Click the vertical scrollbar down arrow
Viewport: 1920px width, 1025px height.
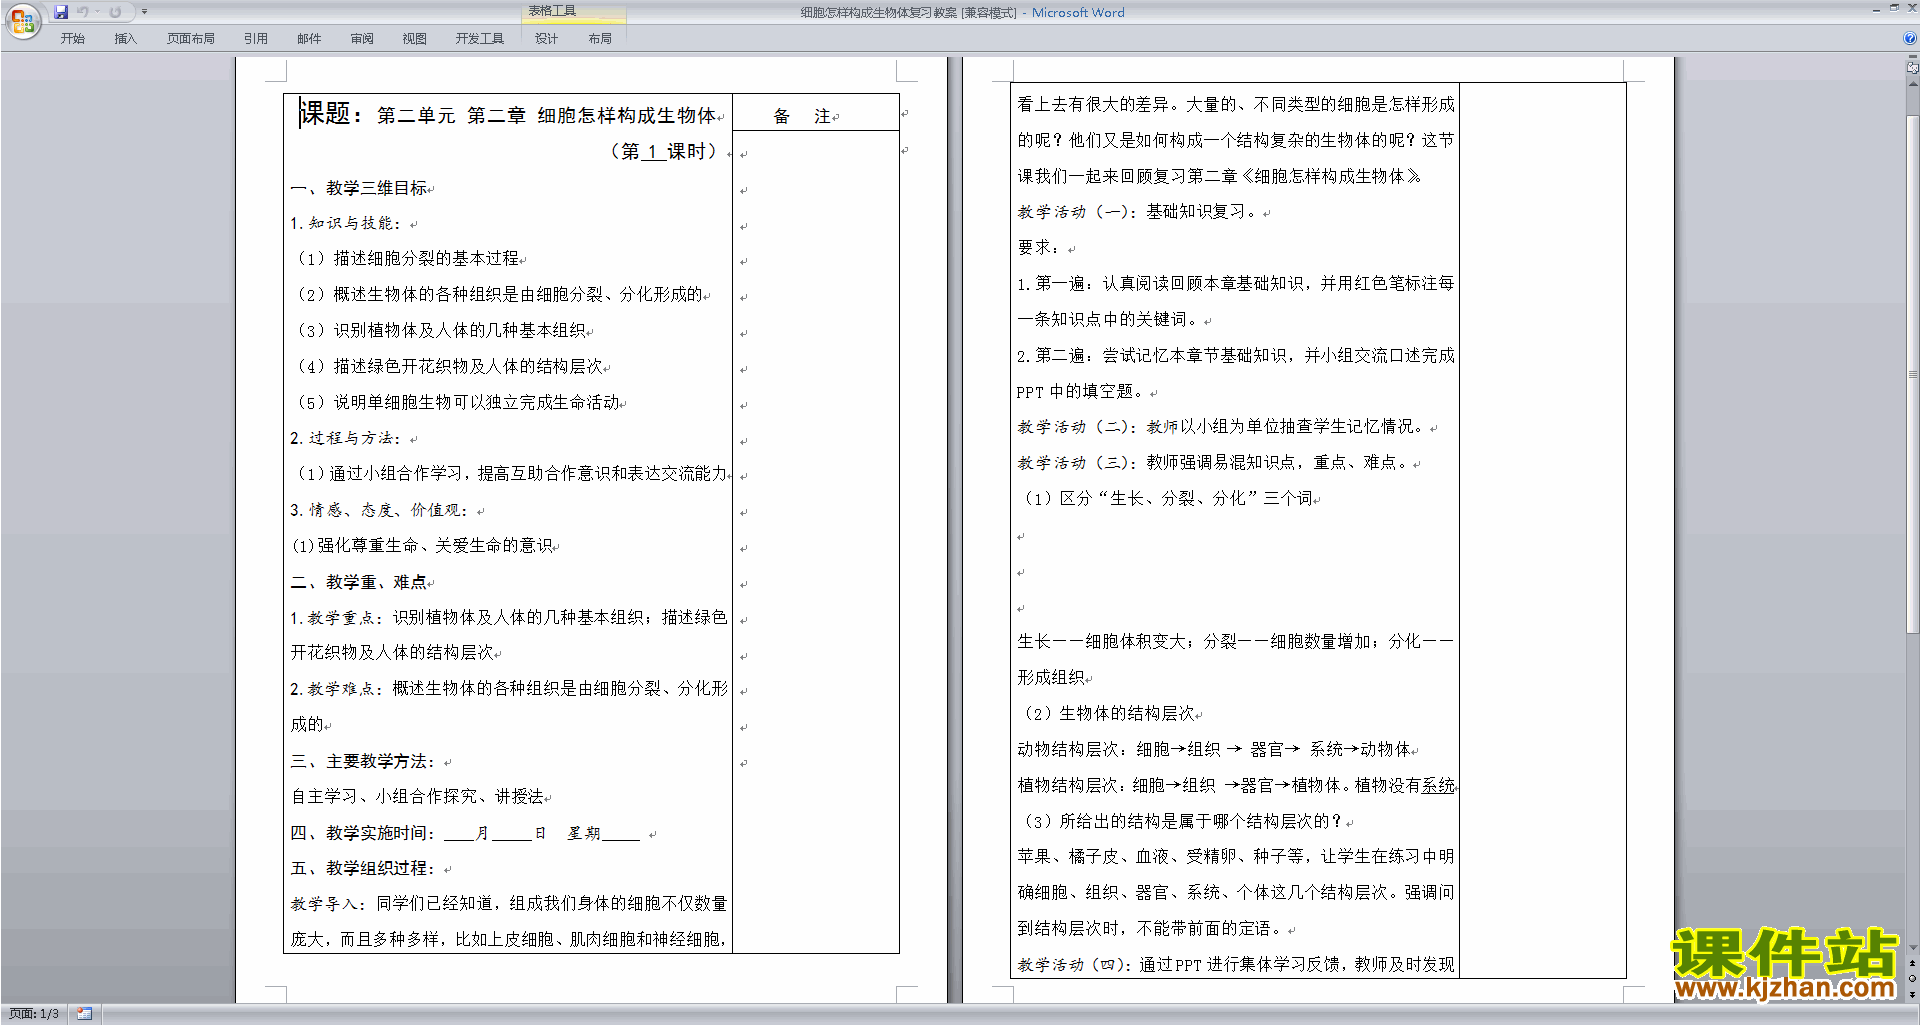(x=1913, y=947)
